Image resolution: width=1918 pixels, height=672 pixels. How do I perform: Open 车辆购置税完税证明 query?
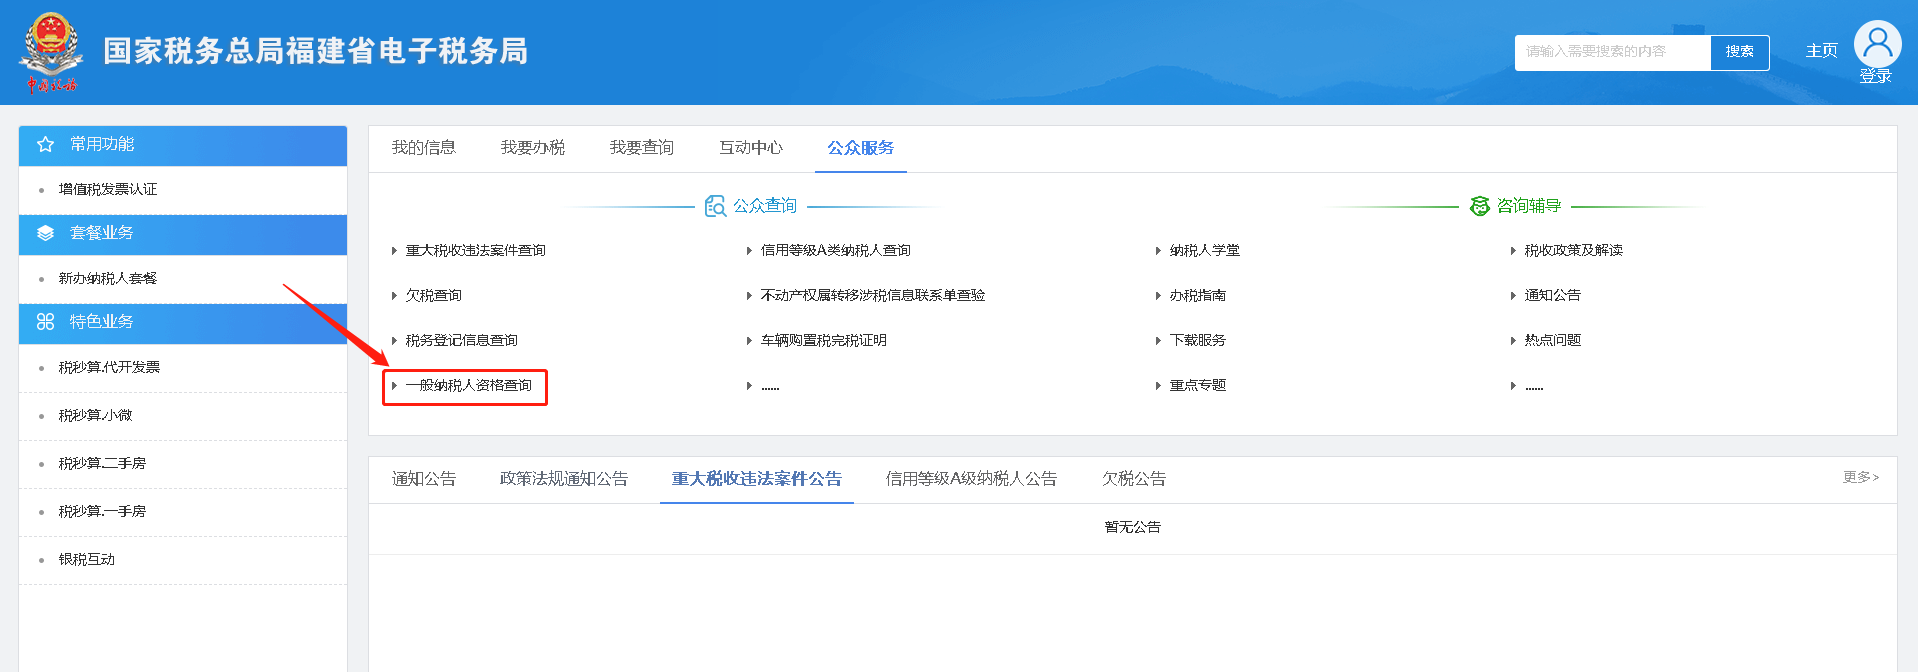823,341
